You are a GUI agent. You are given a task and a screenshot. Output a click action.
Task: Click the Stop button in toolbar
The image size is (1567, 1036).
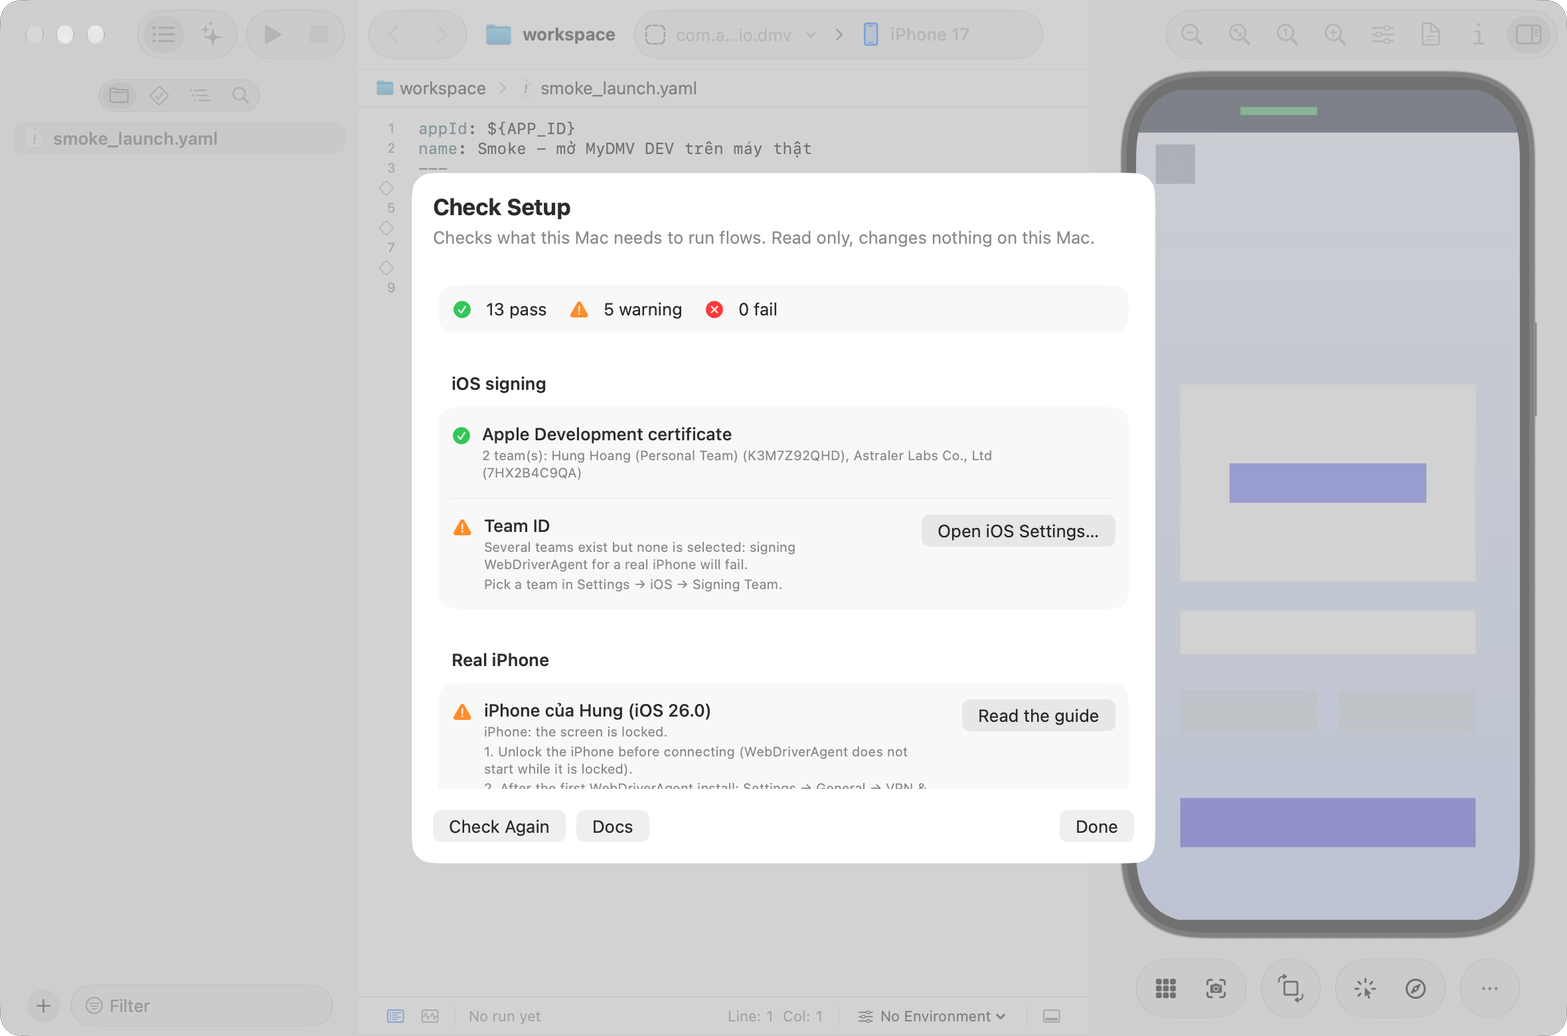point(319,34)
